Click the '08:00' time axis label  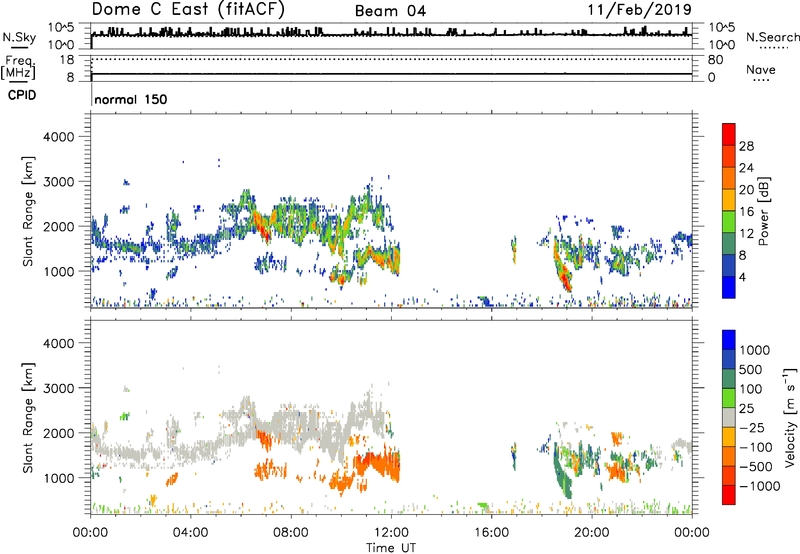click(x=291, y=533)
